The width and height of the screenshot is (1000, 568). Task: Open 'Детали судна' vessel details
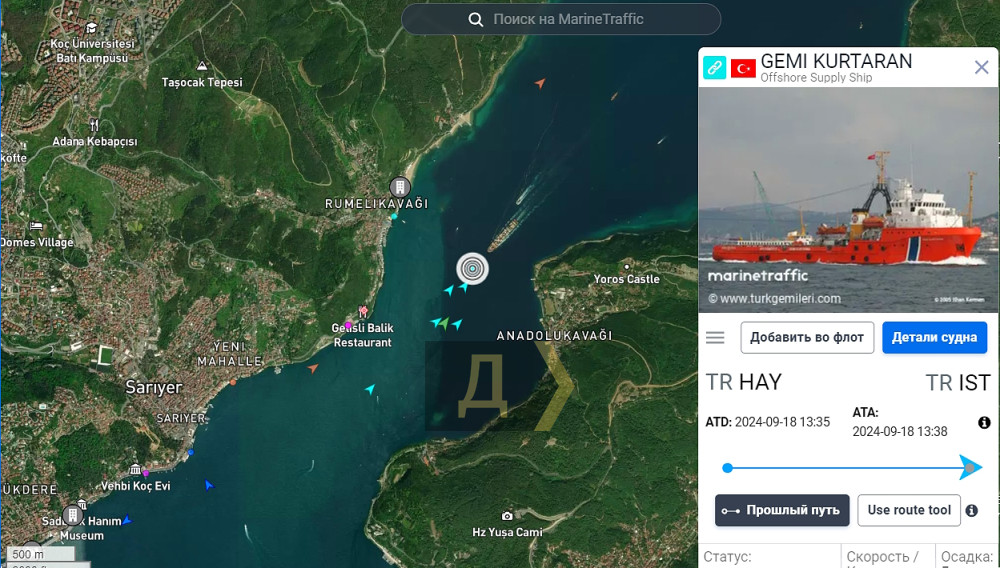pyautogui.click(x=934, y=337)
